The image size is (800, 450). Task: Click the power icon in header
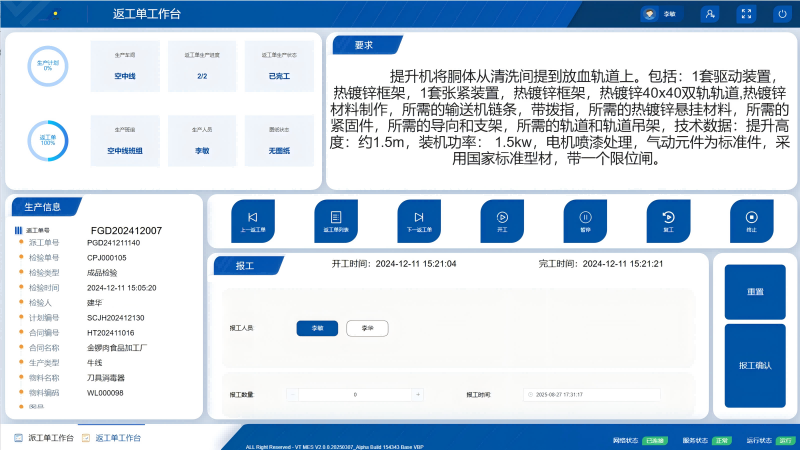click(782, 14)
